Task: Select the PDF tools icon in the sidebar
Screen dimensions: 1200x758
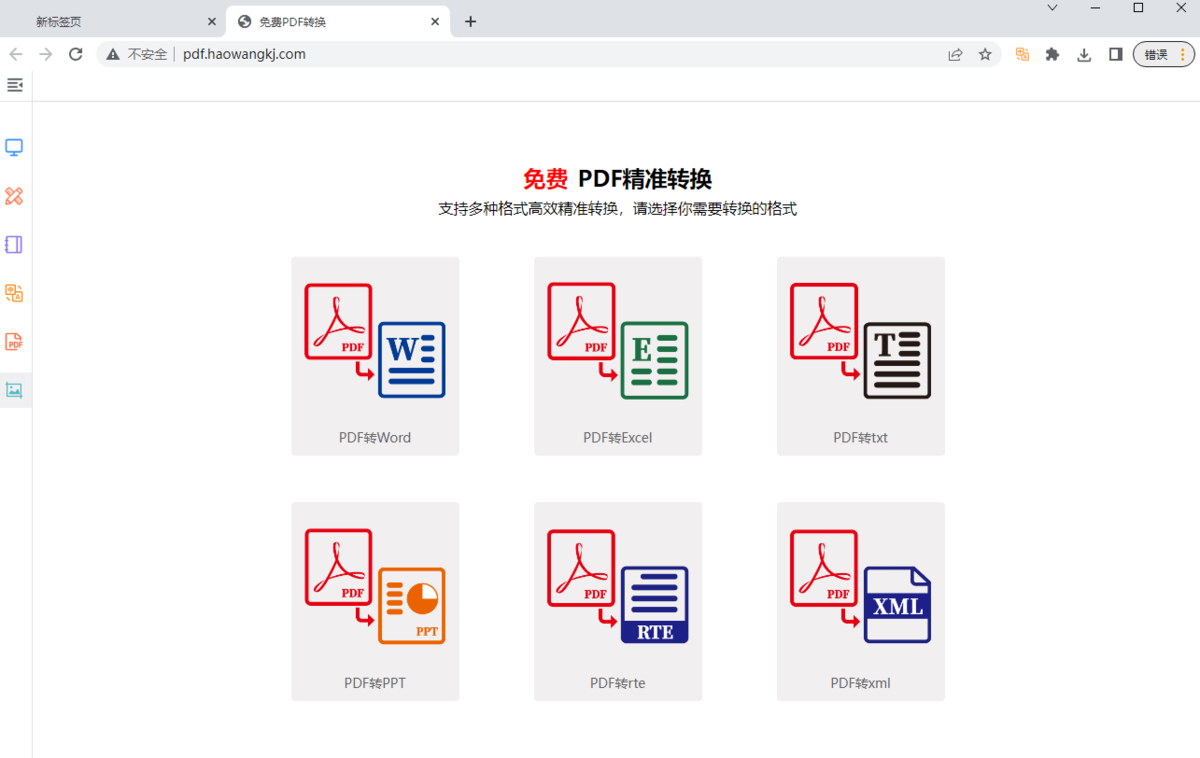Action: 14,341
